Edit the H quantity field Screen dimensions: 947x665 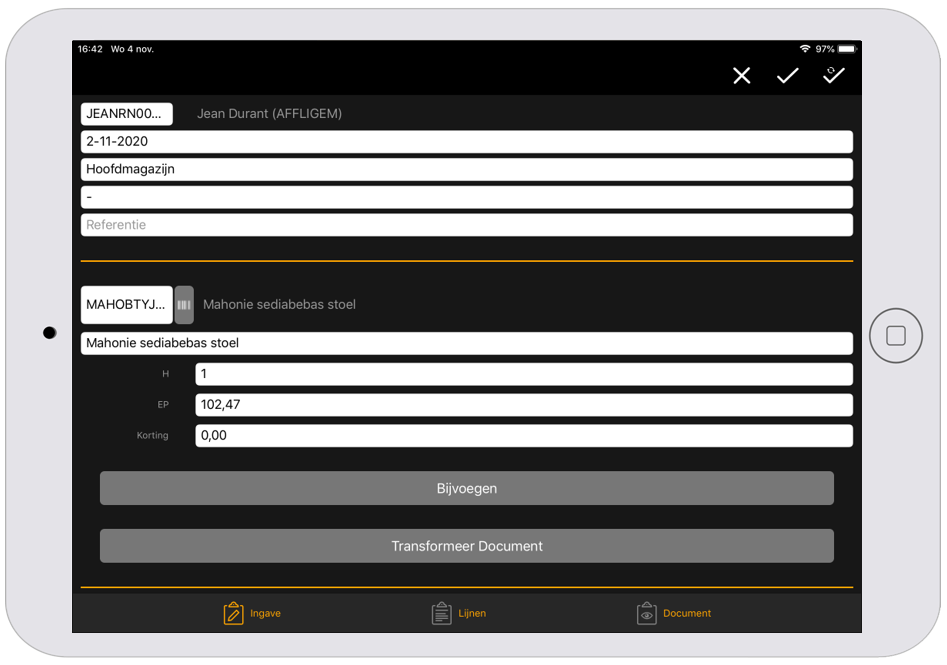coord(523,374)
